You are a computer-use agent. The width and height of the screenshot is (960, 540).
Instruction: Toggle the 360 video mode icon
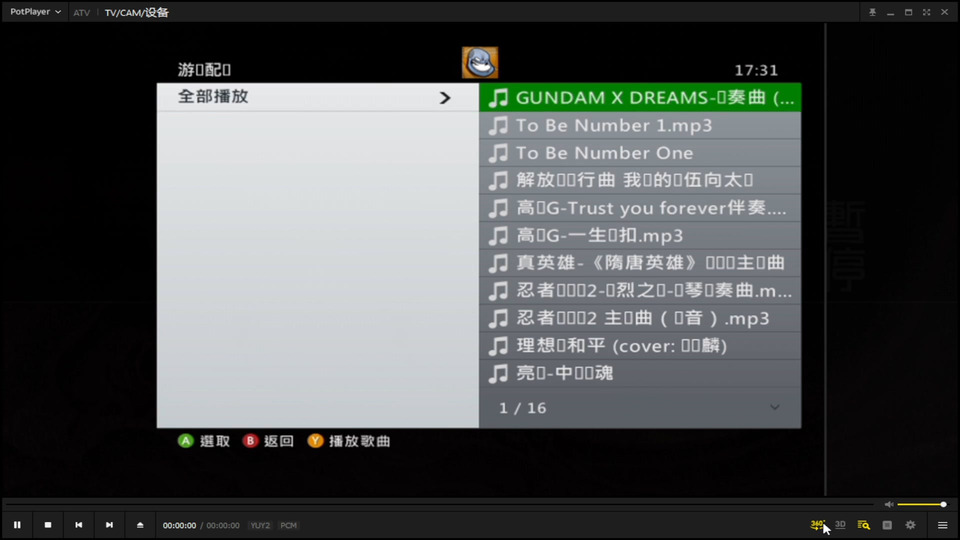point(817,525)
